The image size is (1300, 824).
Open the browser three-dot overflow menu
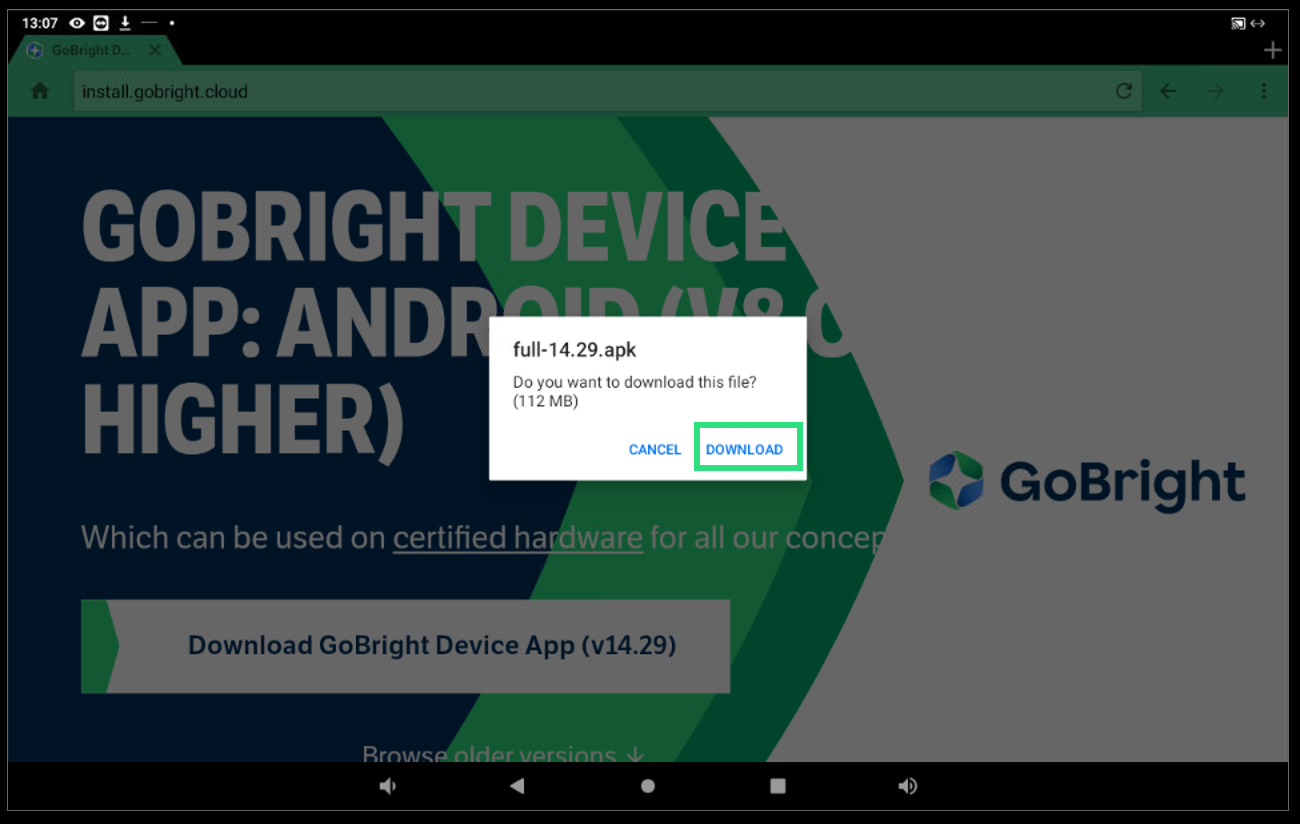(x=1264, y=91)
